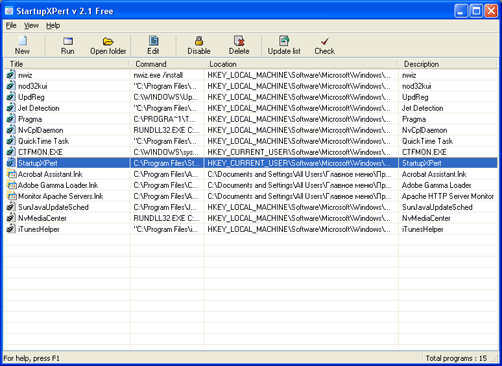The height and width of the screenshot is (366, 502).
Task: Click the New toolbar icon
Action: [x=22, y=41]
